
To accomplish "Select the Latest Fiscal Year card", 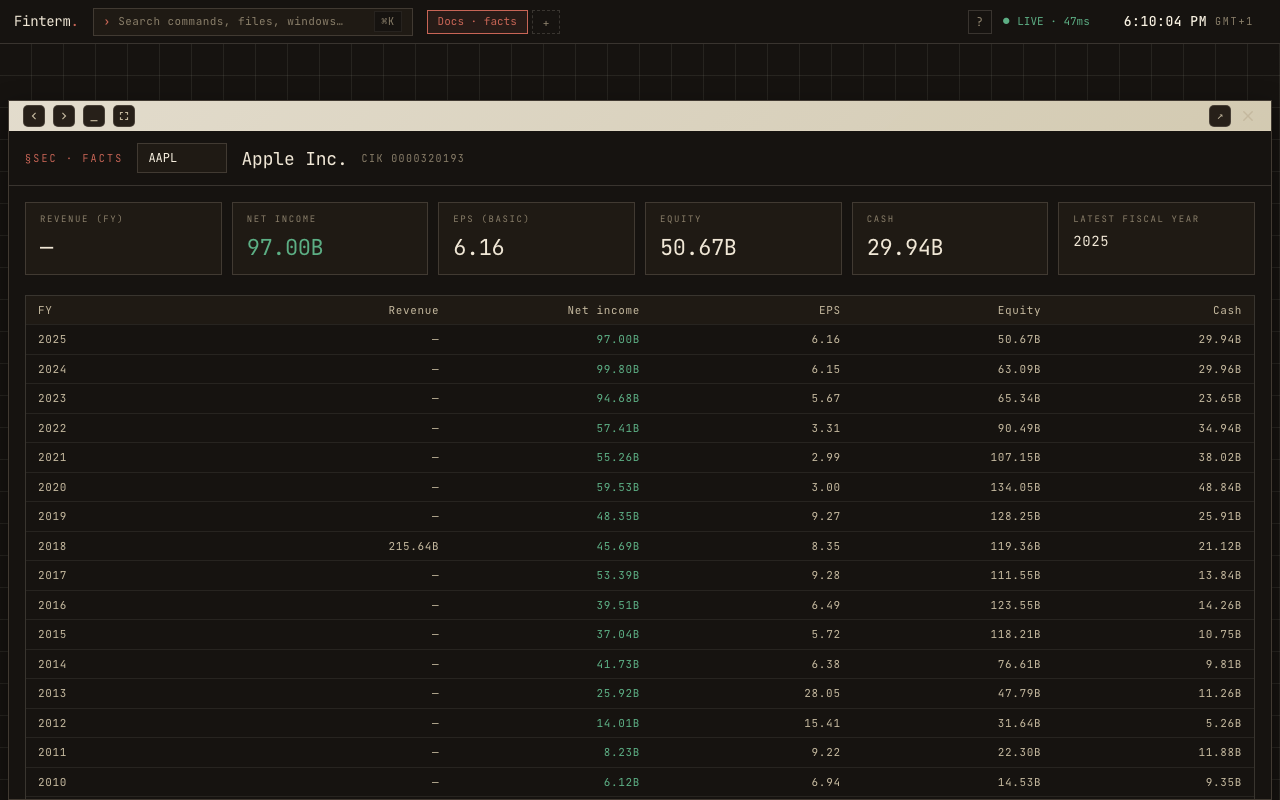I will 1156,238.
